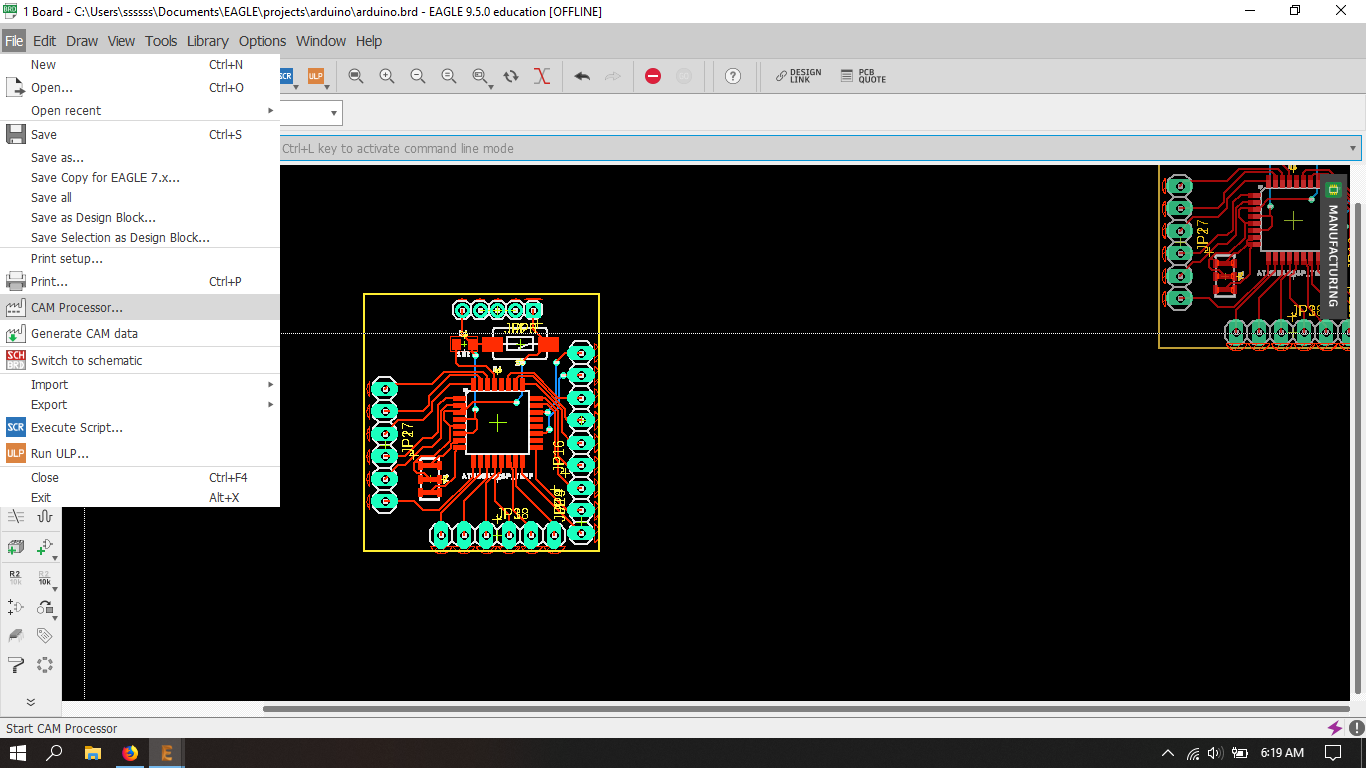Open the View menu

click(121, 41)
